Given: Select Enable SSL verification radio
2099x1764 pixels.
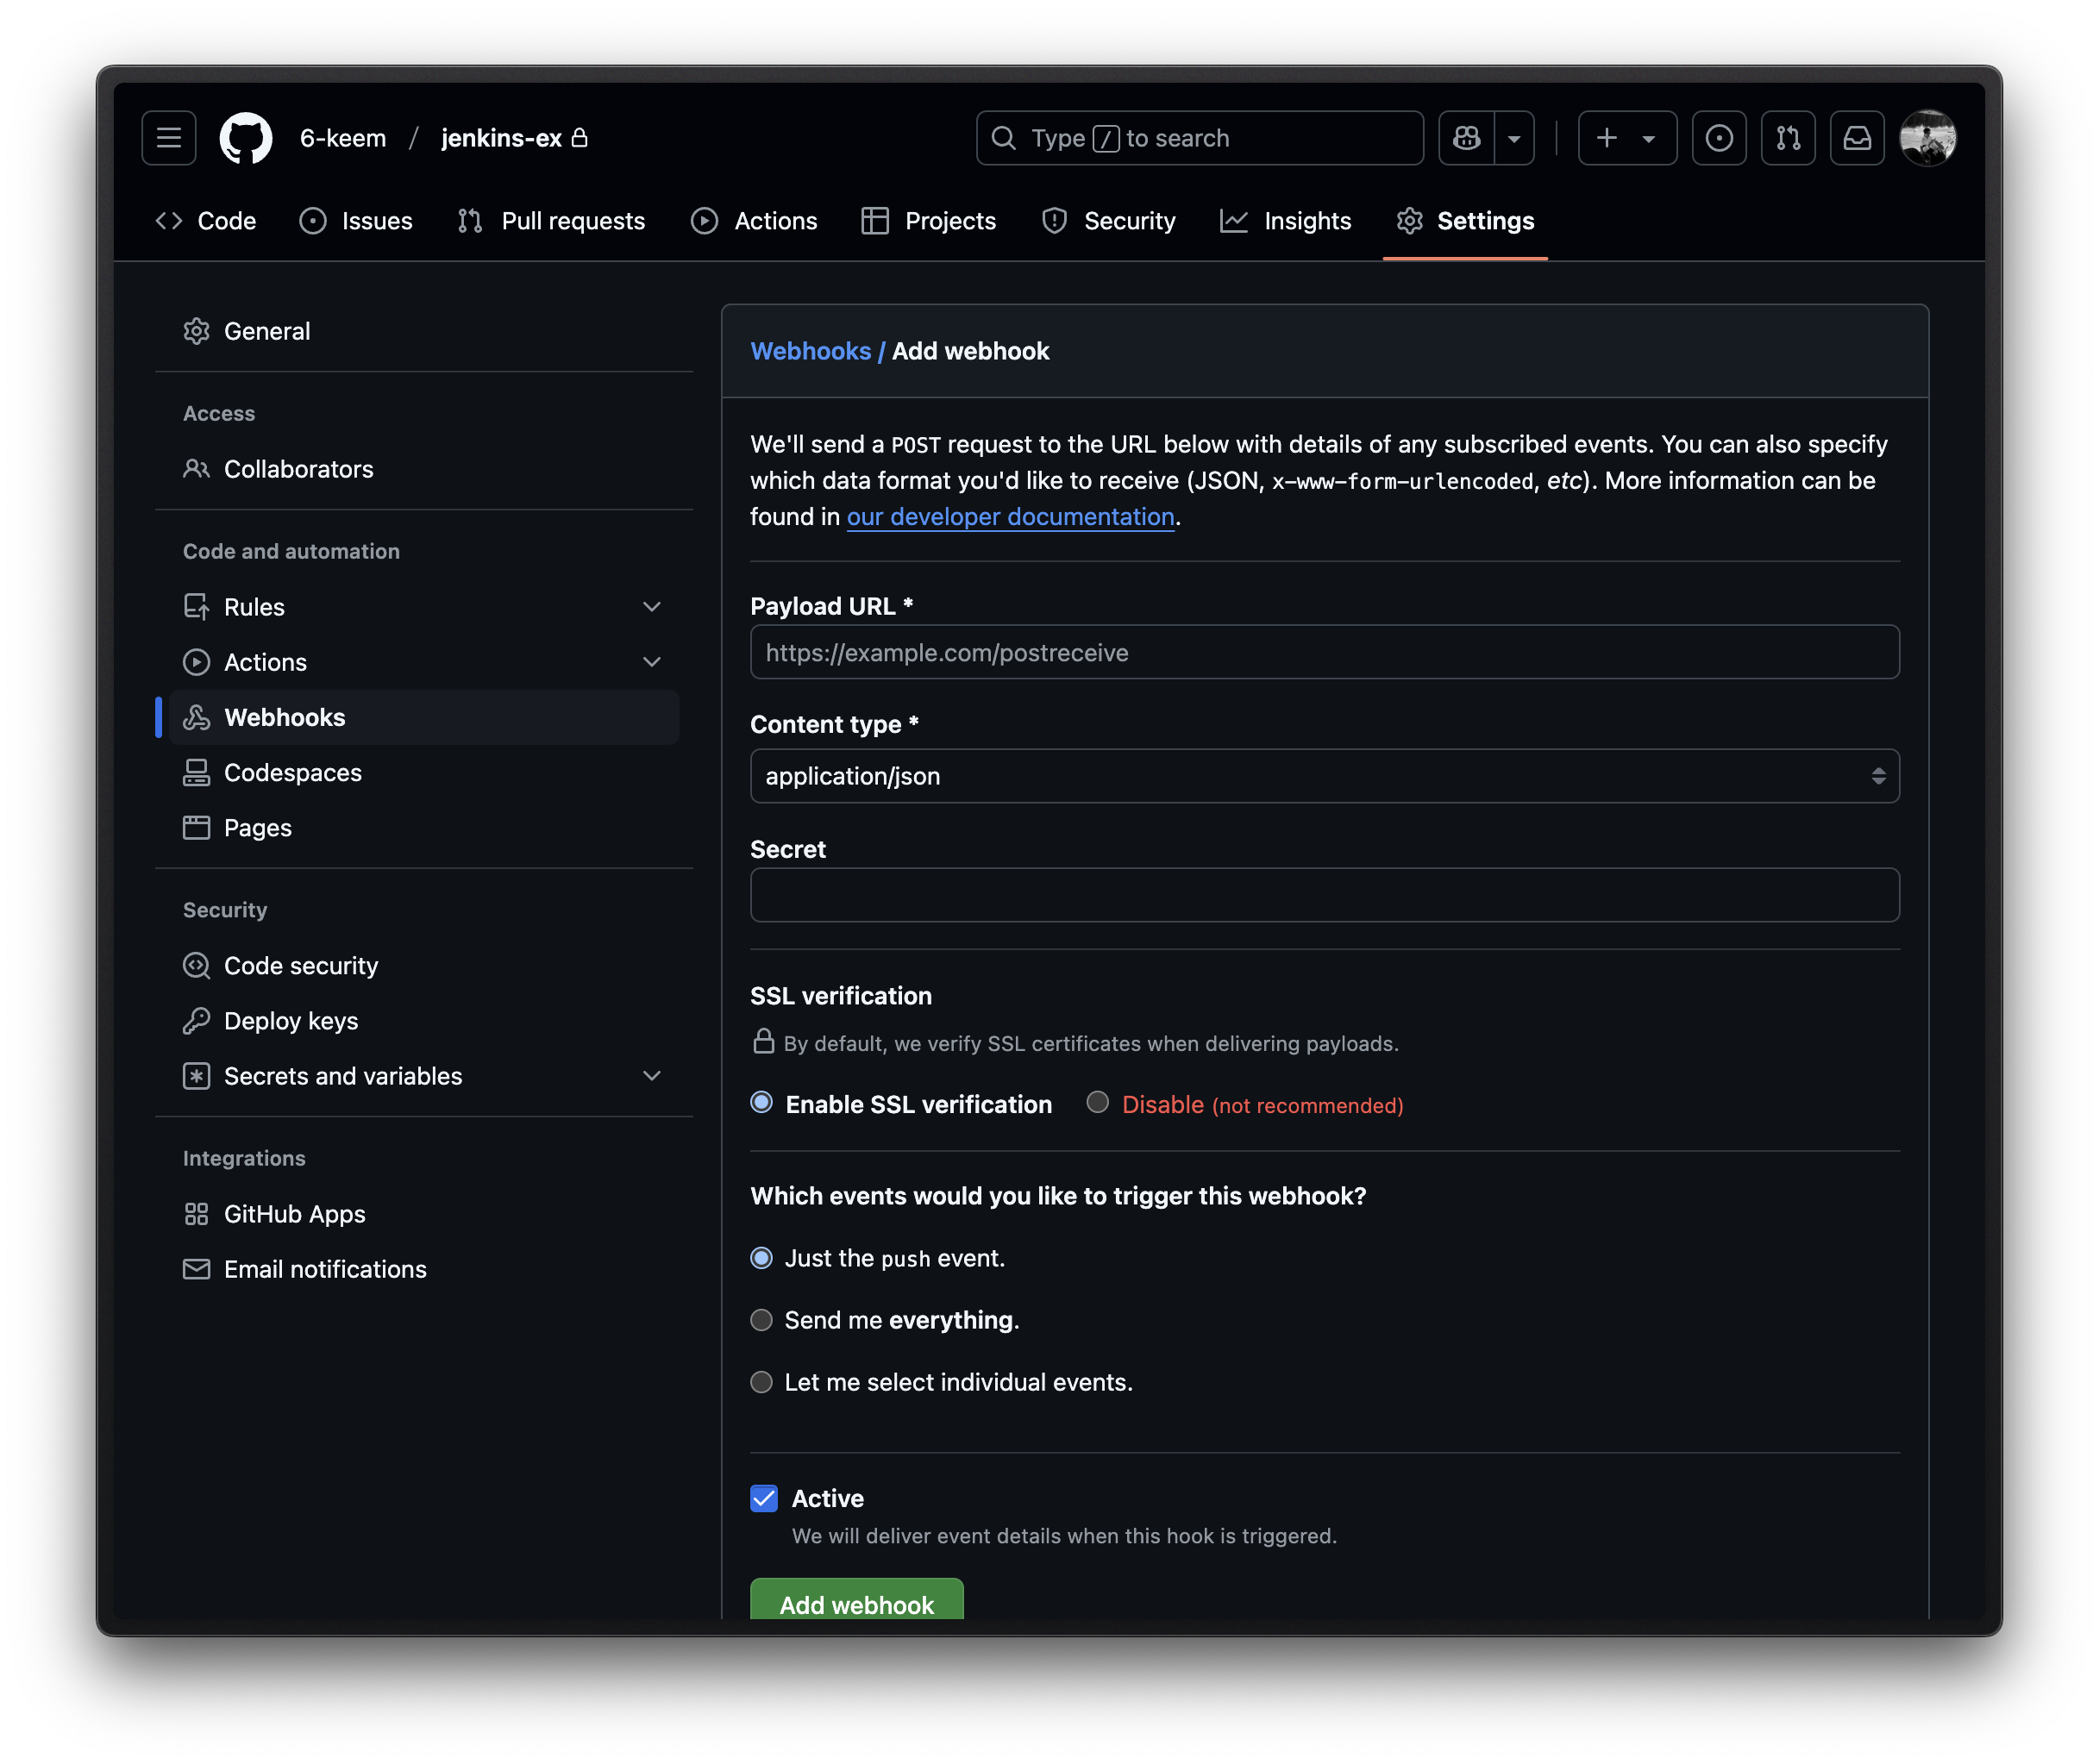Looking at the screenshot, I should (x=761, y=1103).
